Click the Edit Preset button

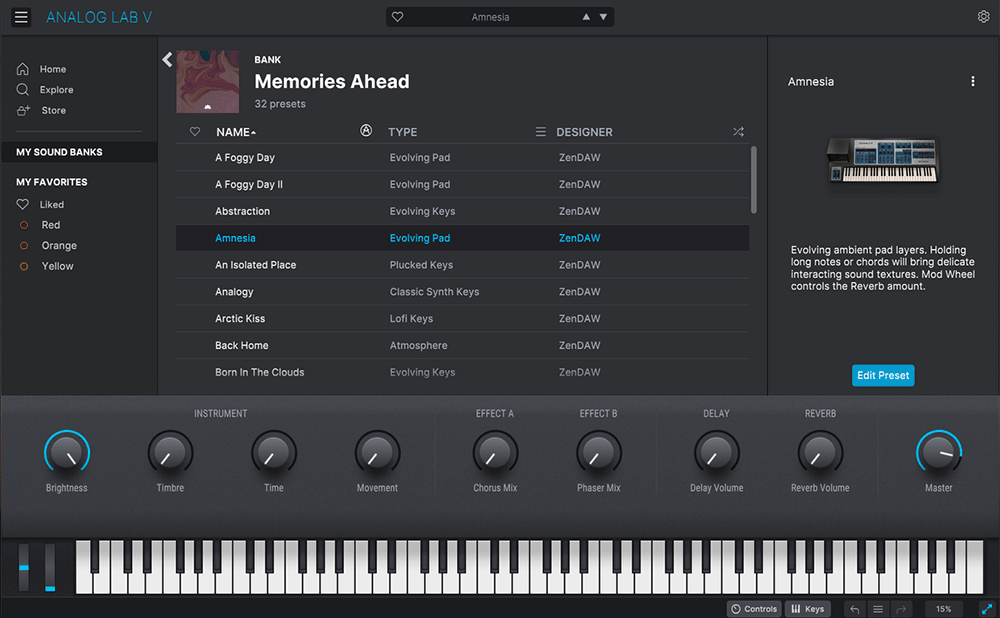pos(883,376)
